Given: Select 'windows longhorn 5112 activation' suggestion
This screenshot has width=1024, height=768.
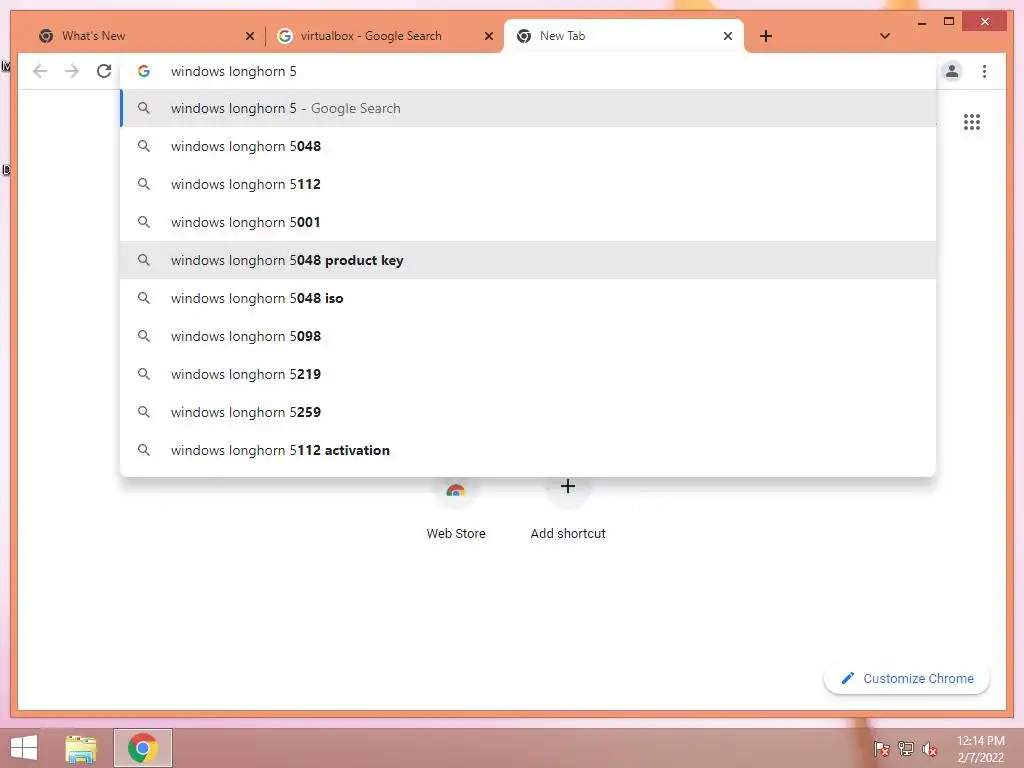Looking at the screenshot, I should click(528, 450).
